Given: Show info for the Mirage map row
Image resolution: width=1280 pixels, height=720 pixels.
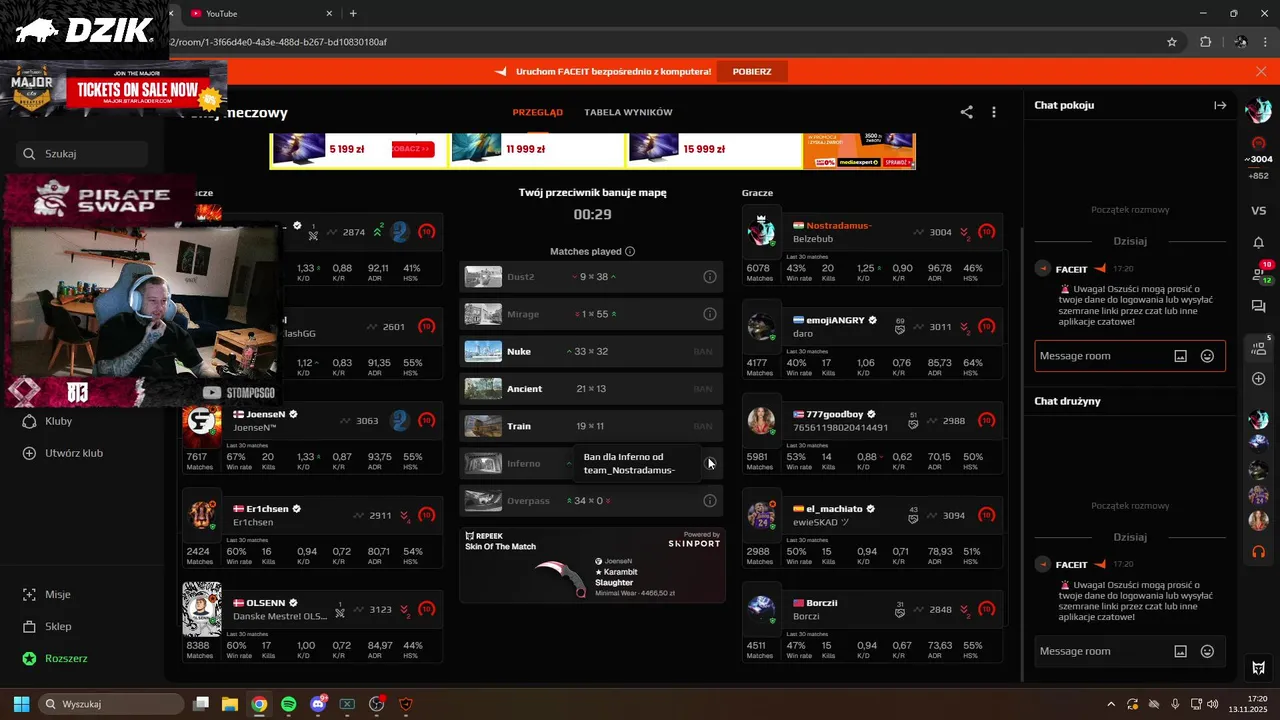Looking at the screenshot, I should pyautogui.click(x=709, y=314).
